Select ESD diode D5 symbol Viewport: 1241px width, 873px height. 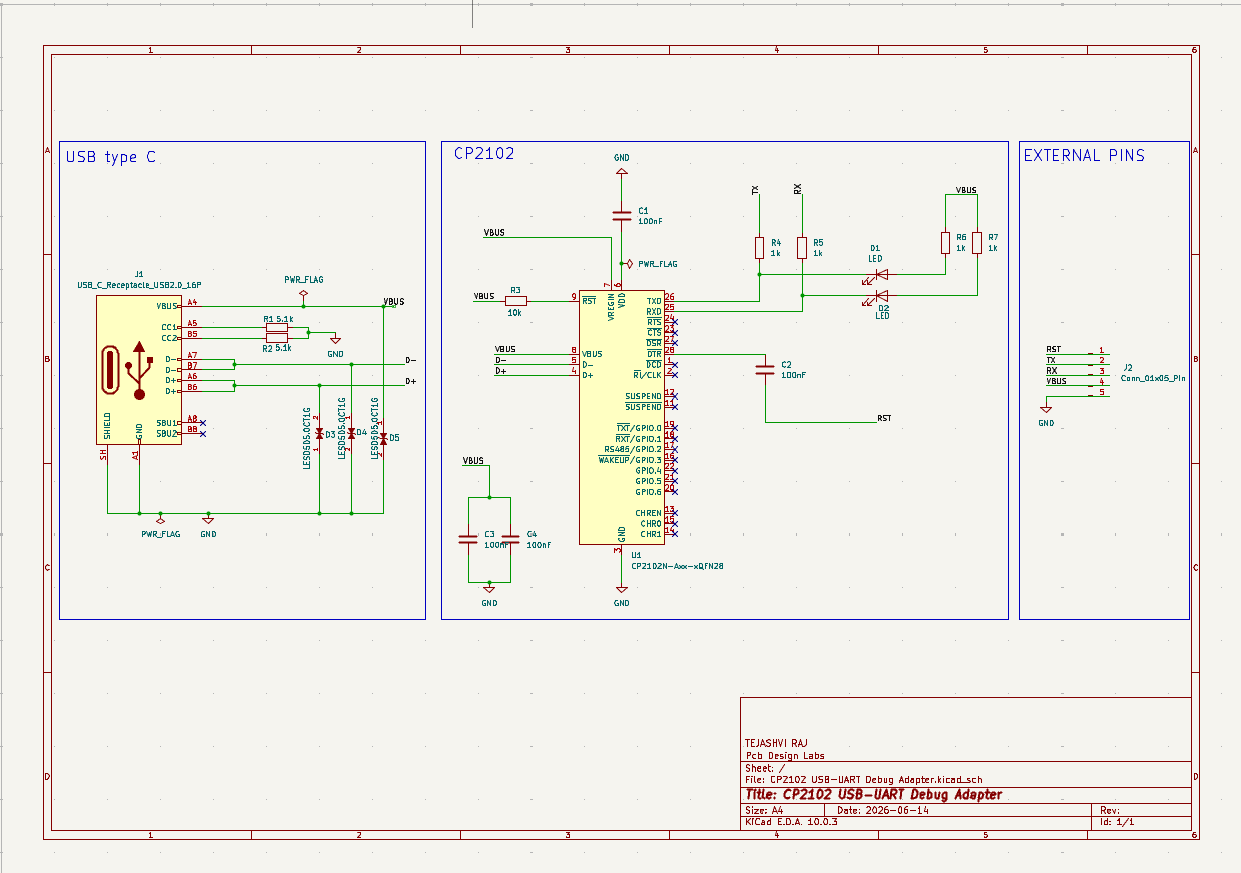coord(383,438)
